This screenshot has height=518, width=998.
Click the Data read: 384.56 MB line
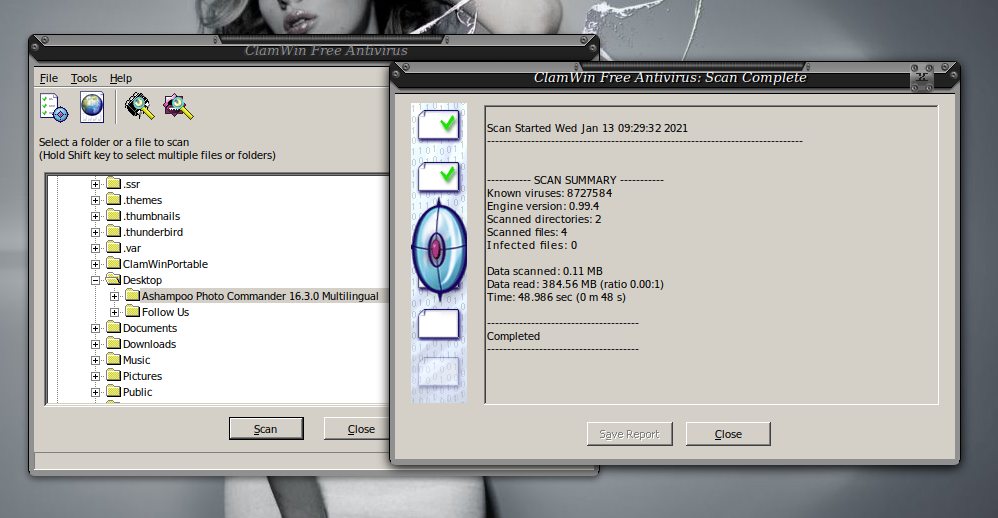(575, 284)
